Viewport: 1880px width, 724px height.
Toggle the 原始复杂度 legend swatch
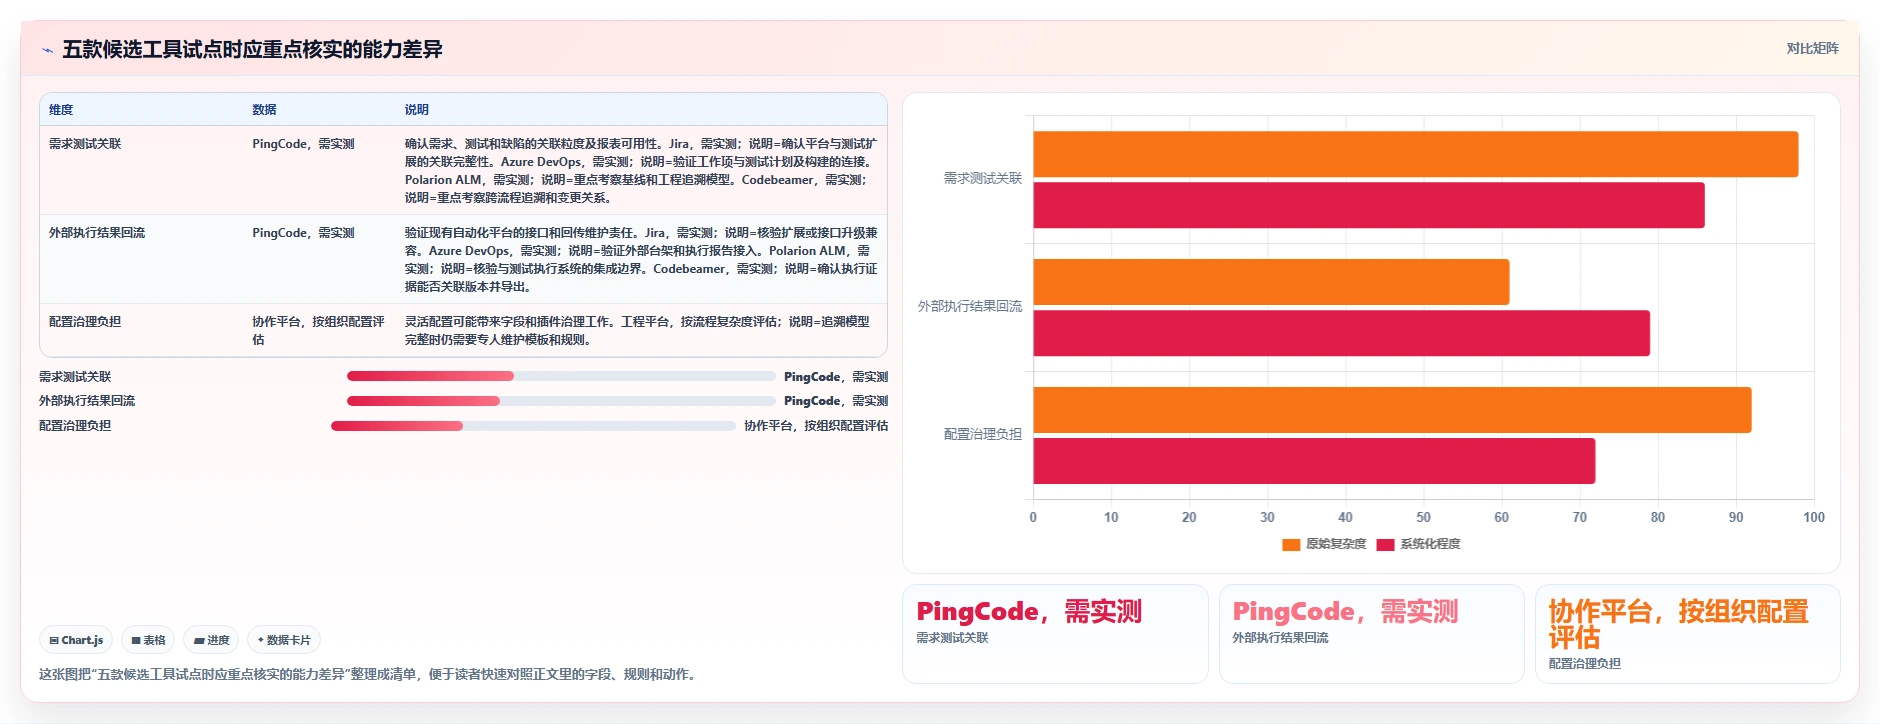coord(1291,544)
